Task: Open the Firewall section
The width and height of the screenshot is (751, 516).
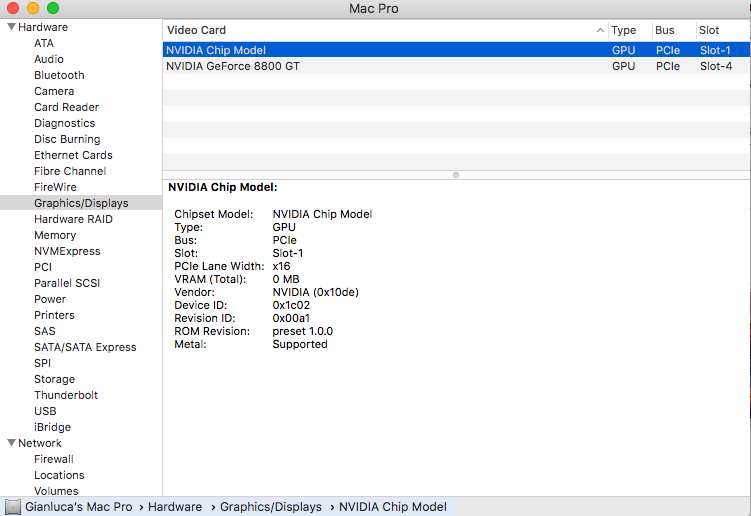Action: [x=54, y=459]
